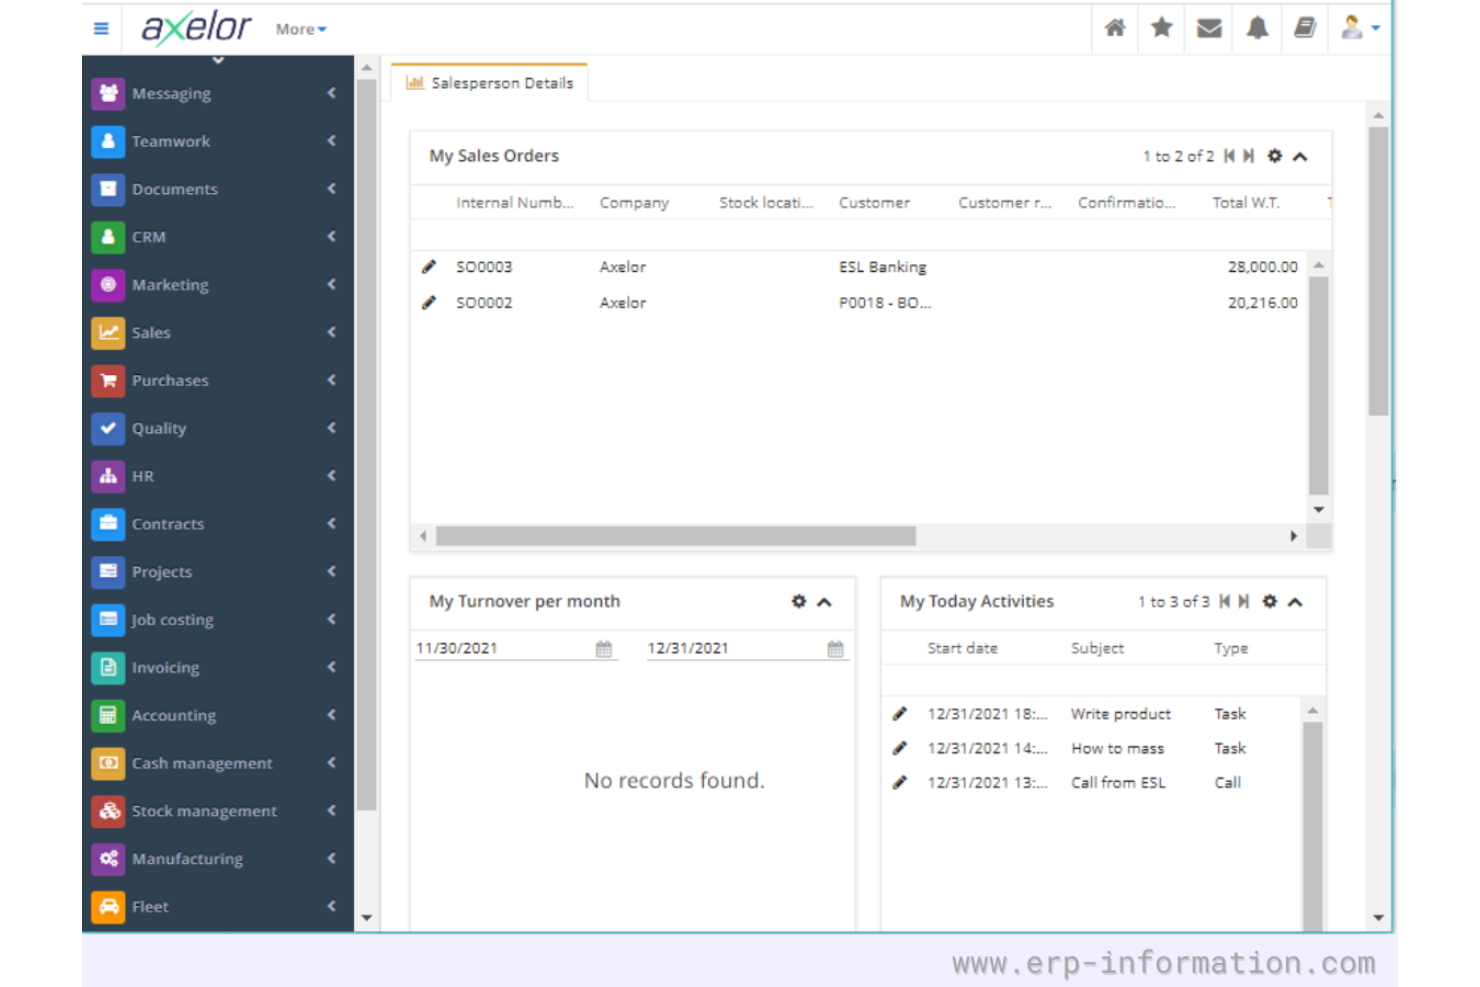The image size is (1480, 987).
Task: Click the Accounting calculator icon
Action: 108,715
